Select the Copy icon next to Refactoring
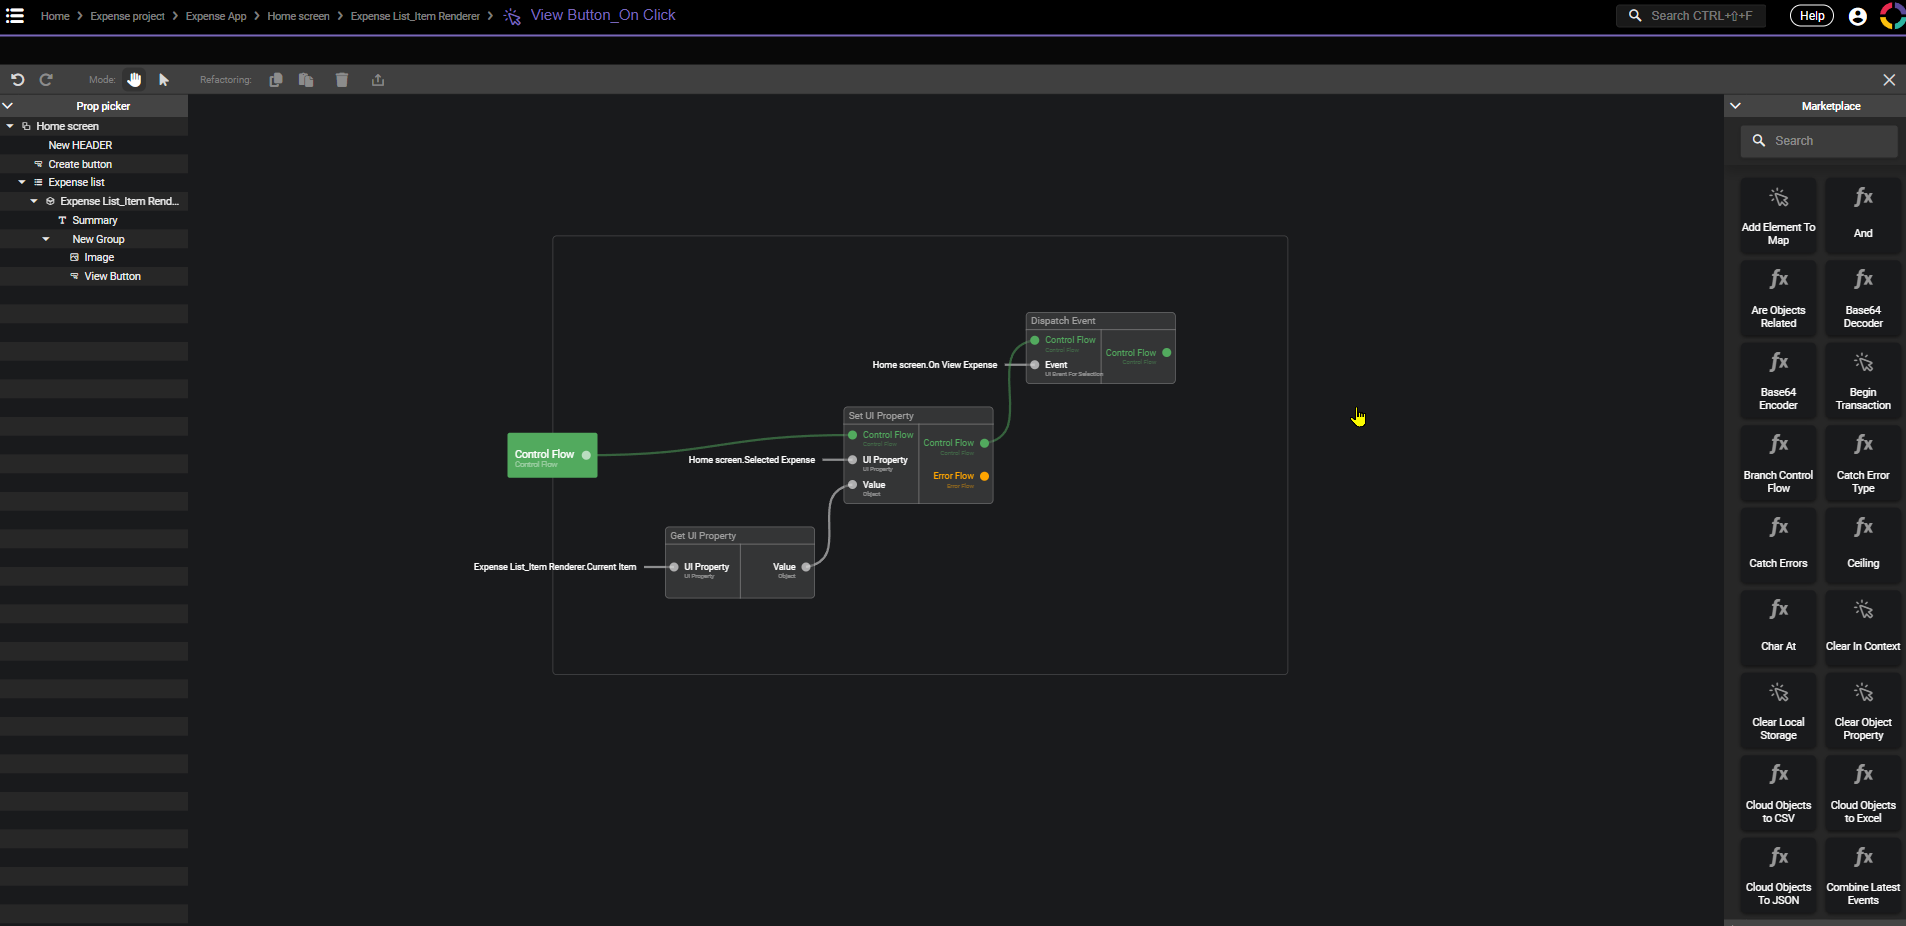1906x926 pixels. tap(276, 80)
